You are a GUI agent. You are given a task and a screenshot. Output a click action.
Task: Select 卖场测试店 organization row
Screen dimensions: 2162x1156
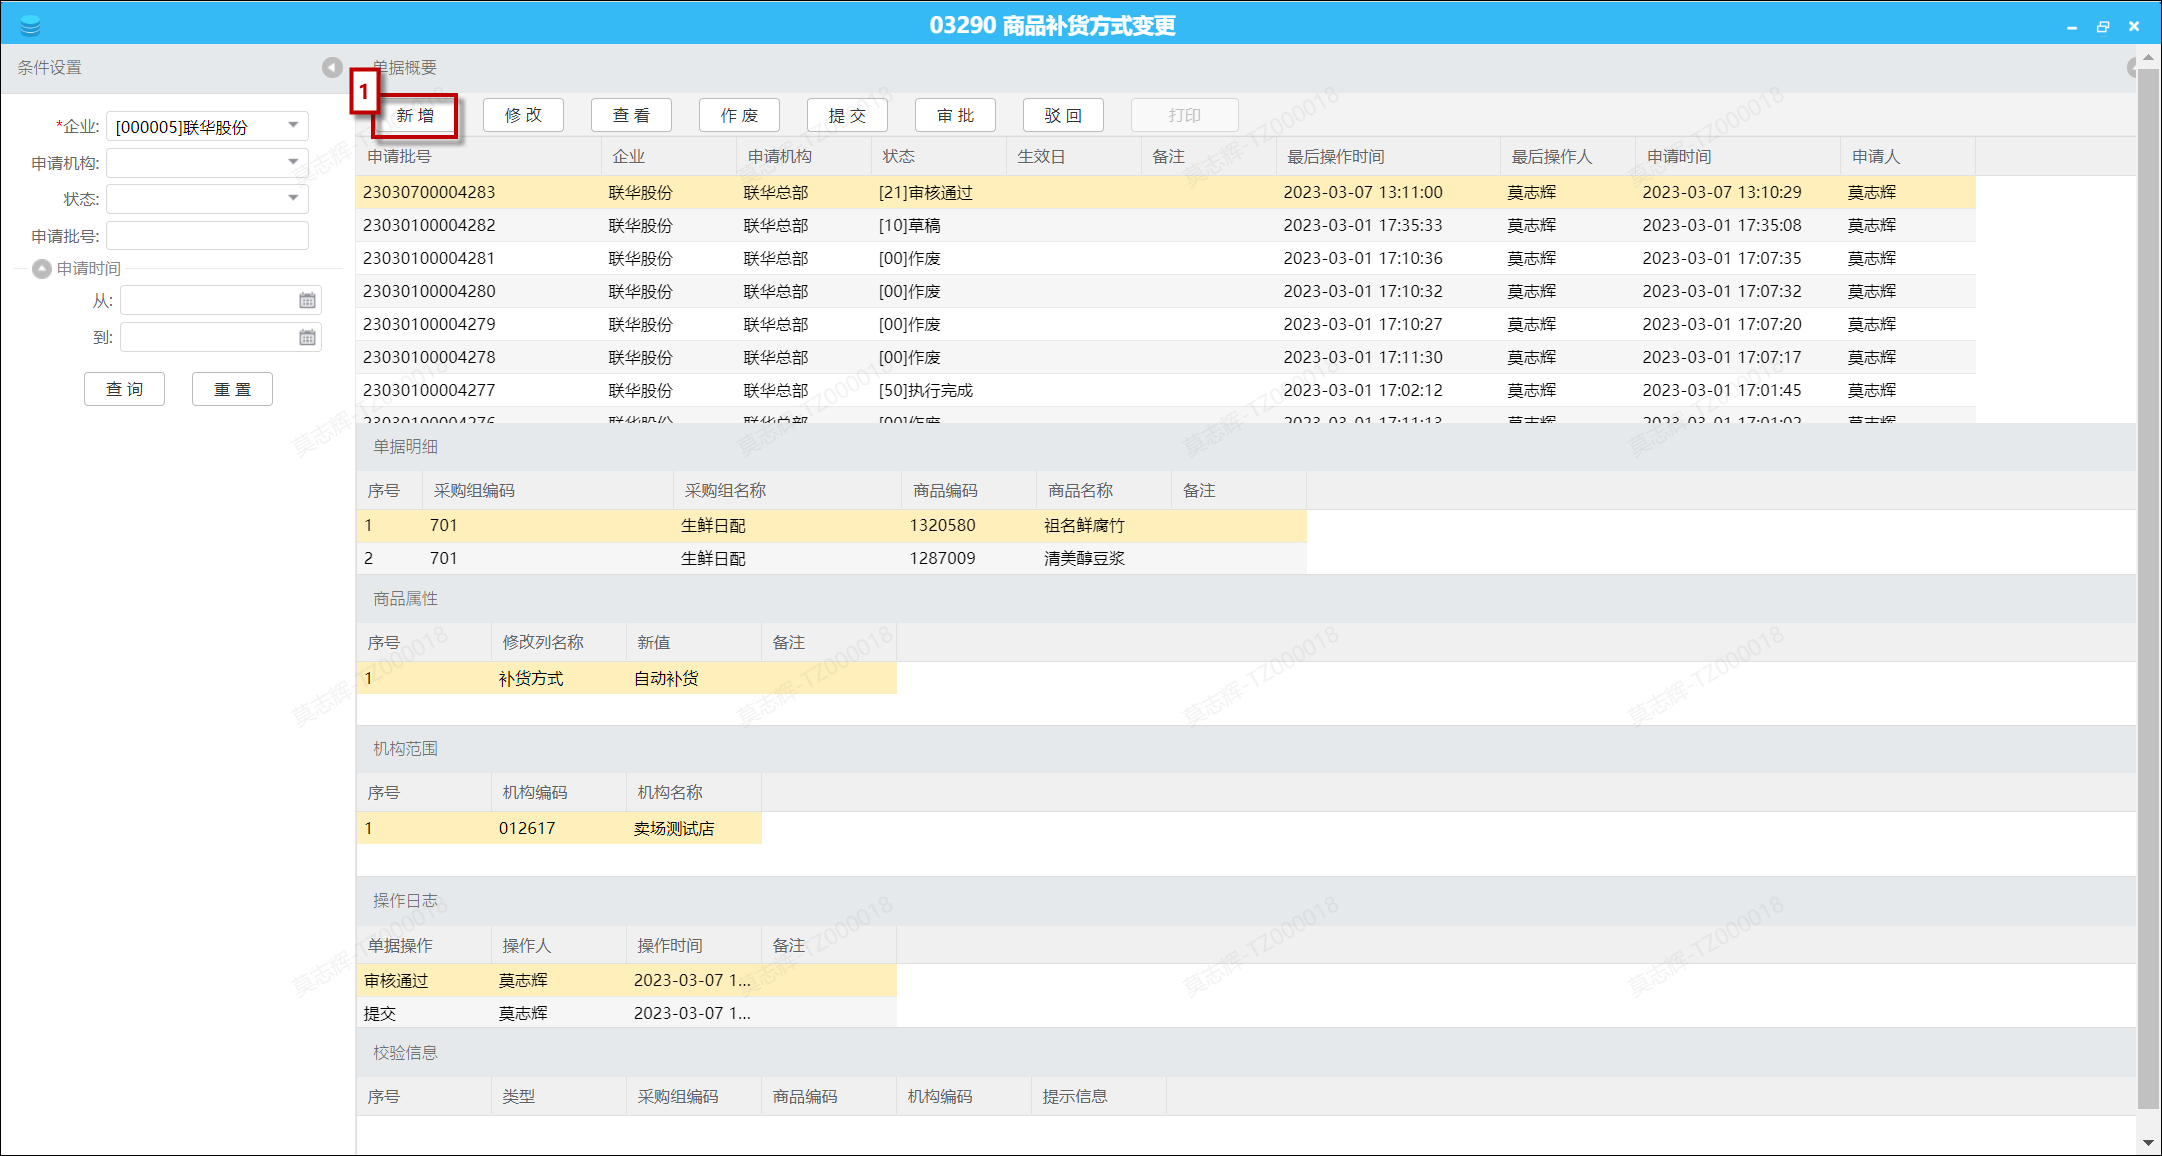(x=559, y=828)
